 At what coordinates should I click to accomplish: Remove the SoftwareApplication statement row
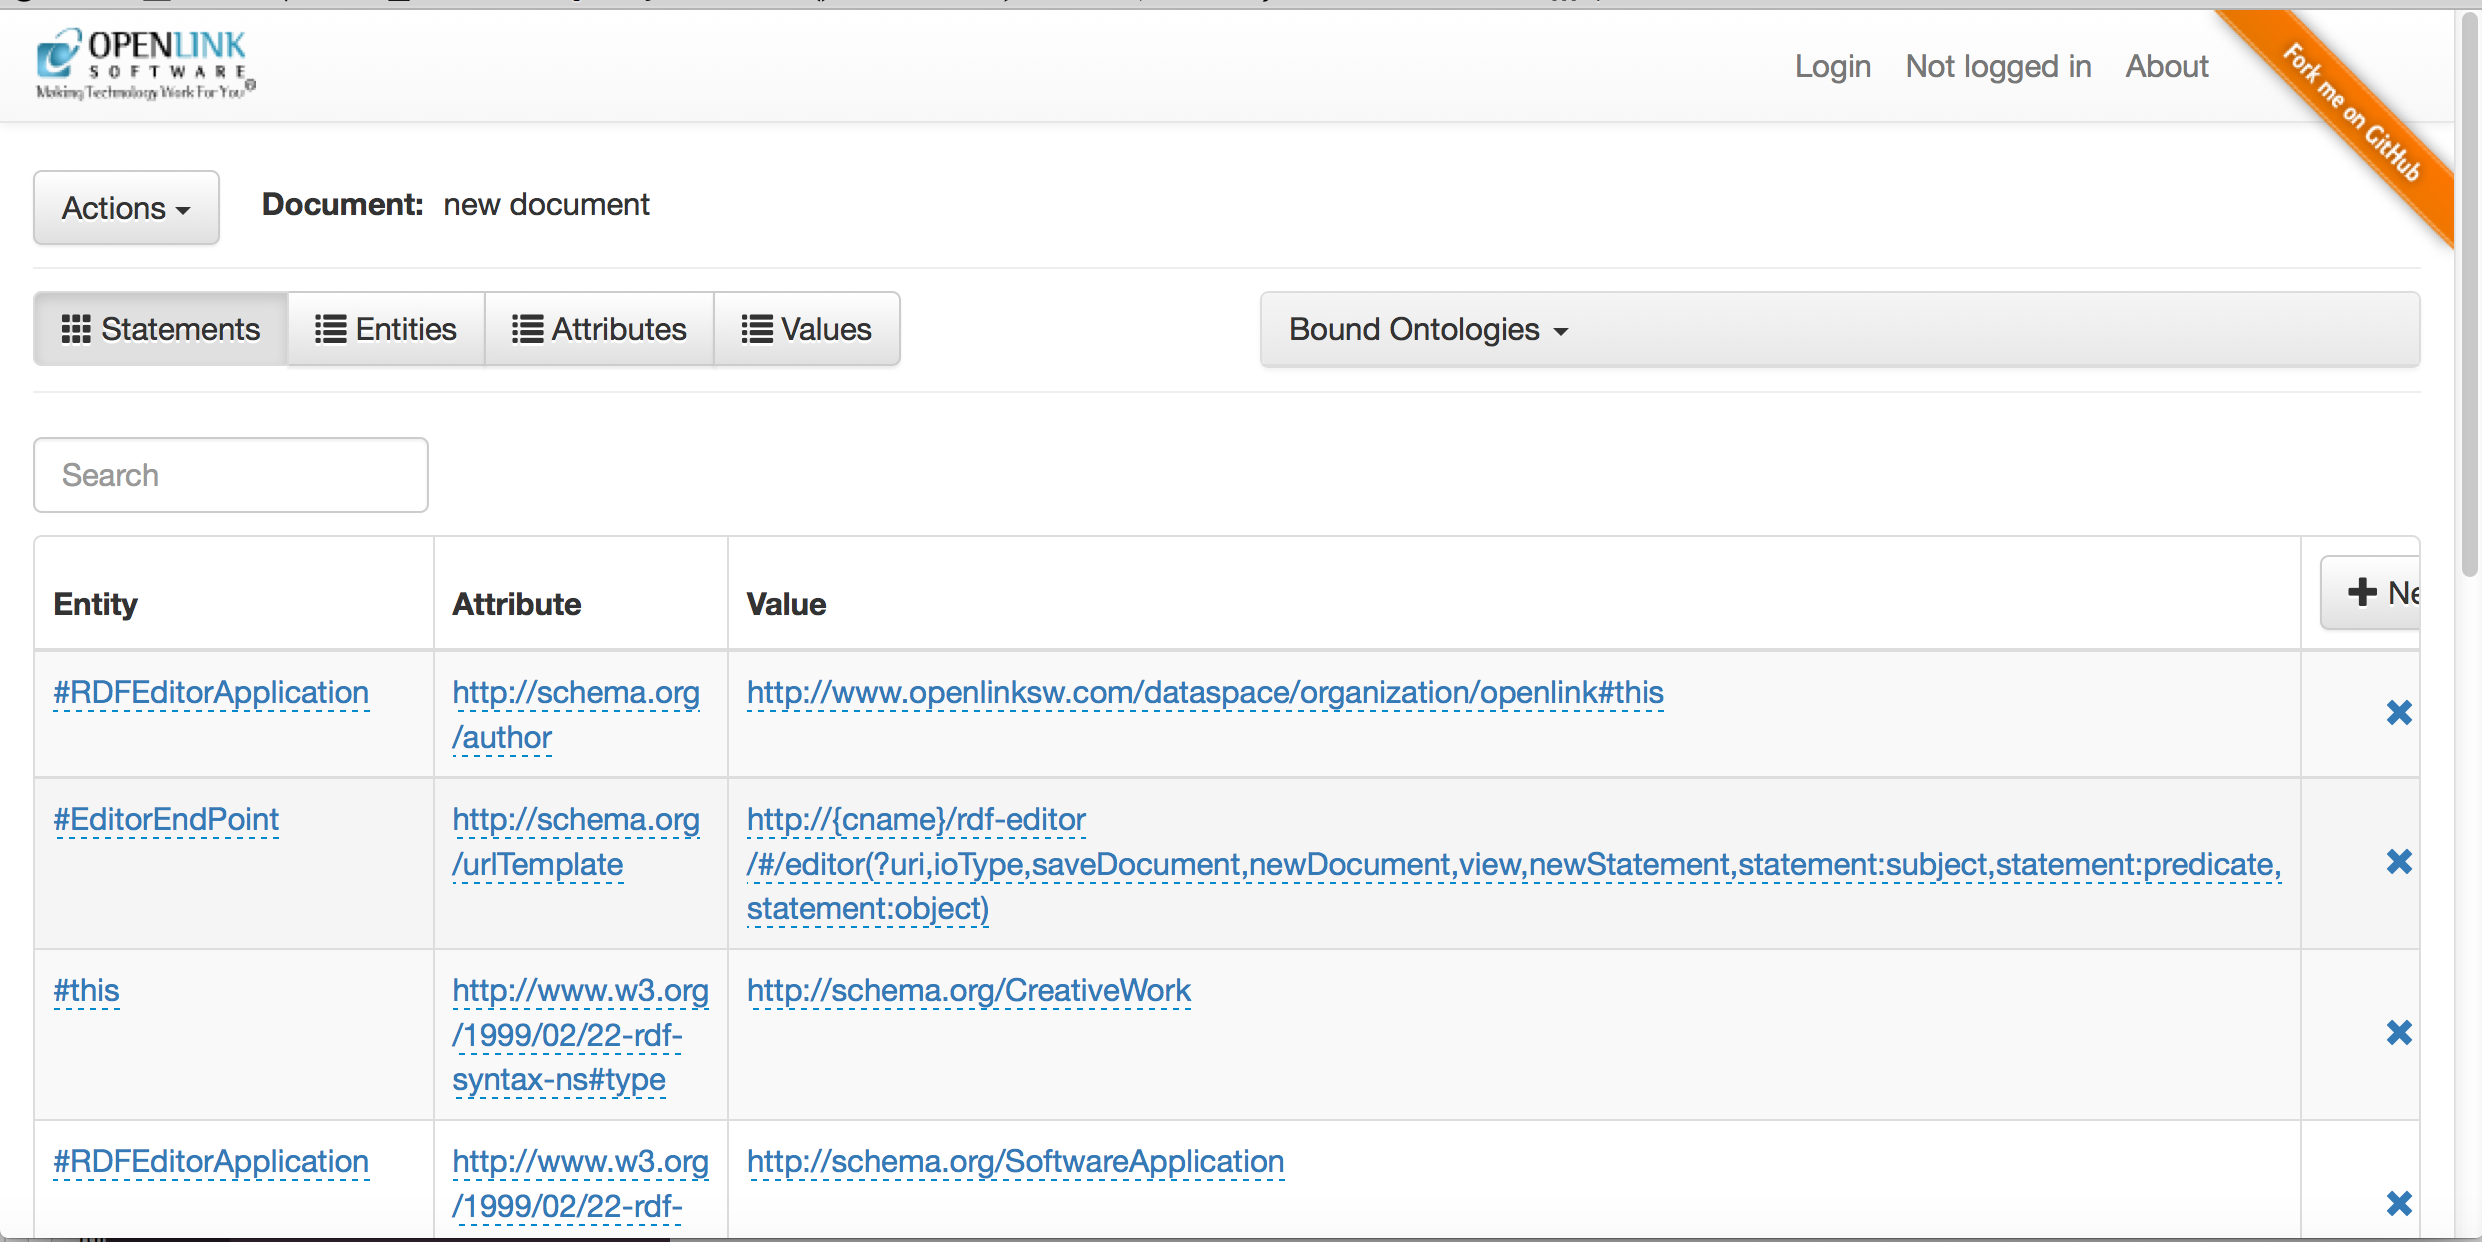pos(2398,1203)
